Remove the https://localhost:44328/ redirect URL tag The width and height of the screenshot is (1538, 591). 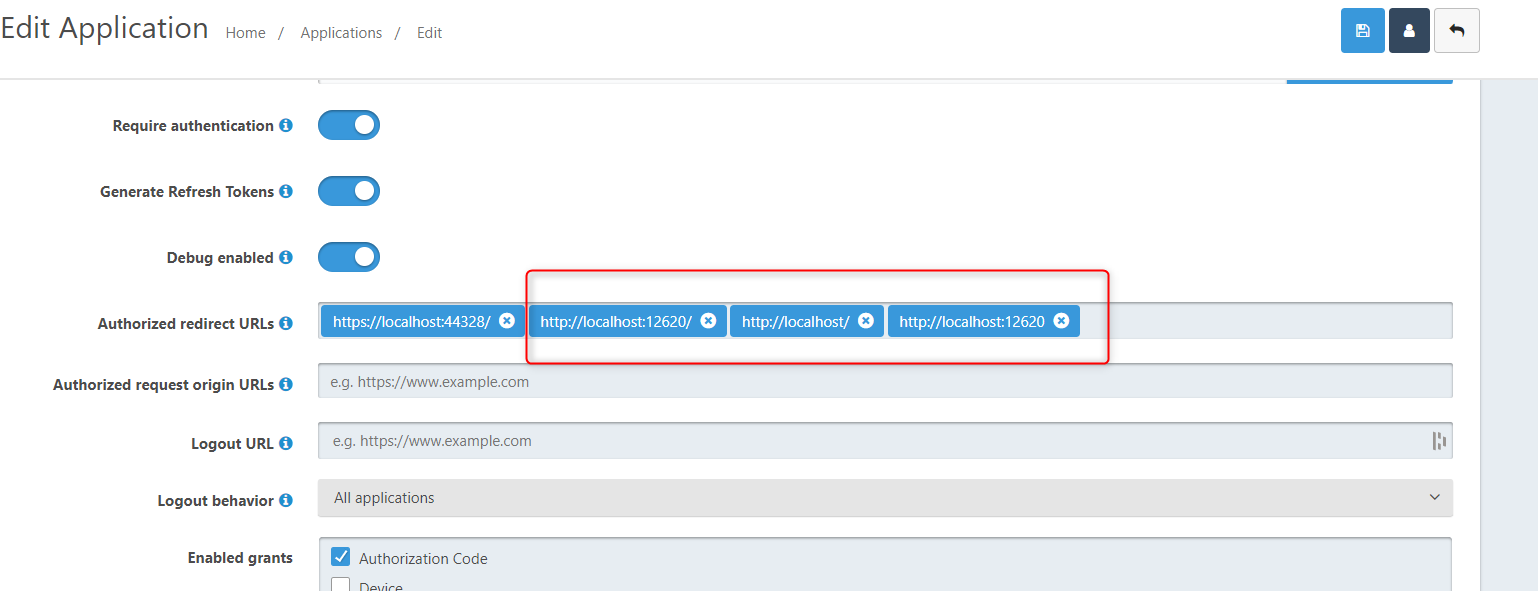point(507,321)
